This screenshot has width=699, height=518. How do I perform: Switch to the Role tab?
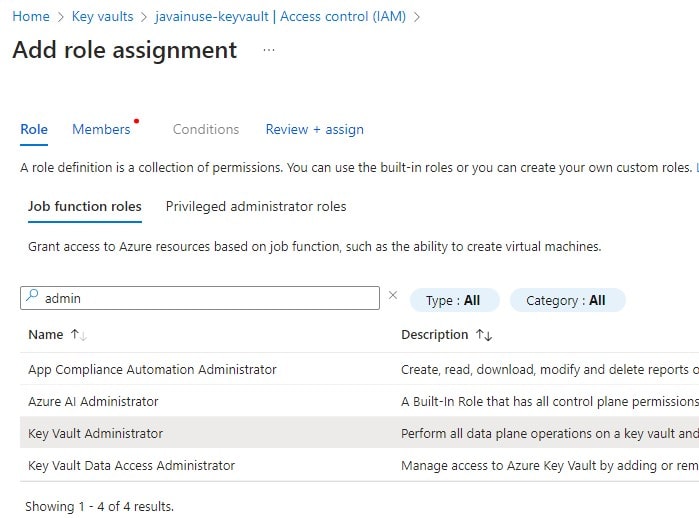click(34, 129)
